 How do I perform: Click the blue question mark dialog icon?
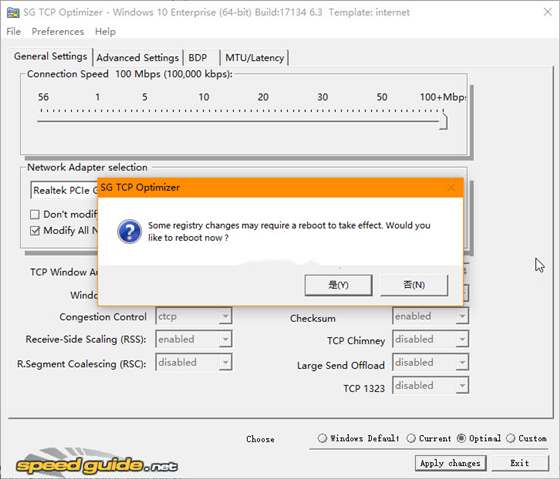pos(130,231)
